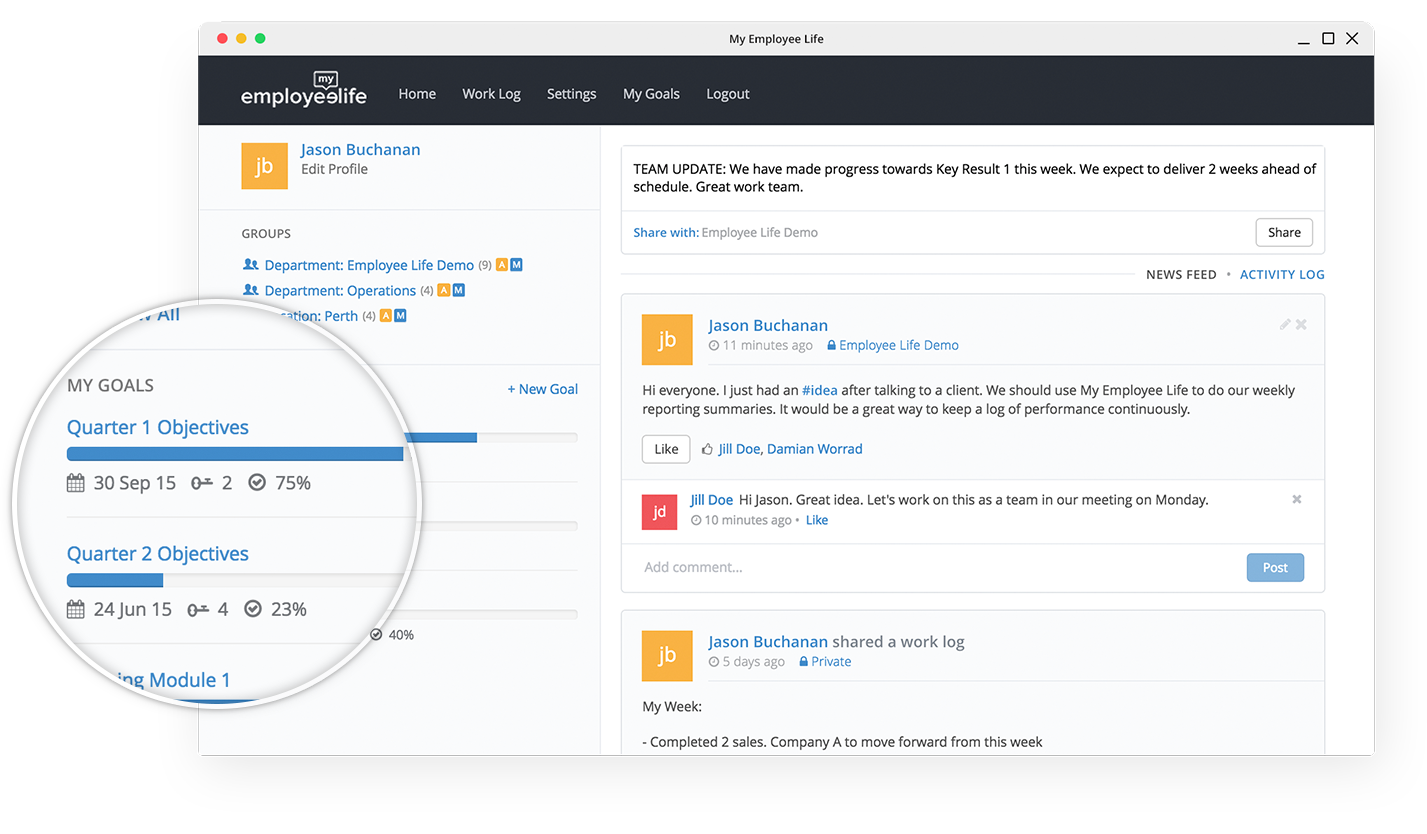This screenshot has height=834, width=1427.
Task: Add a goal with + New Goal
Action: pyautogui.click(x=542, y=389)
